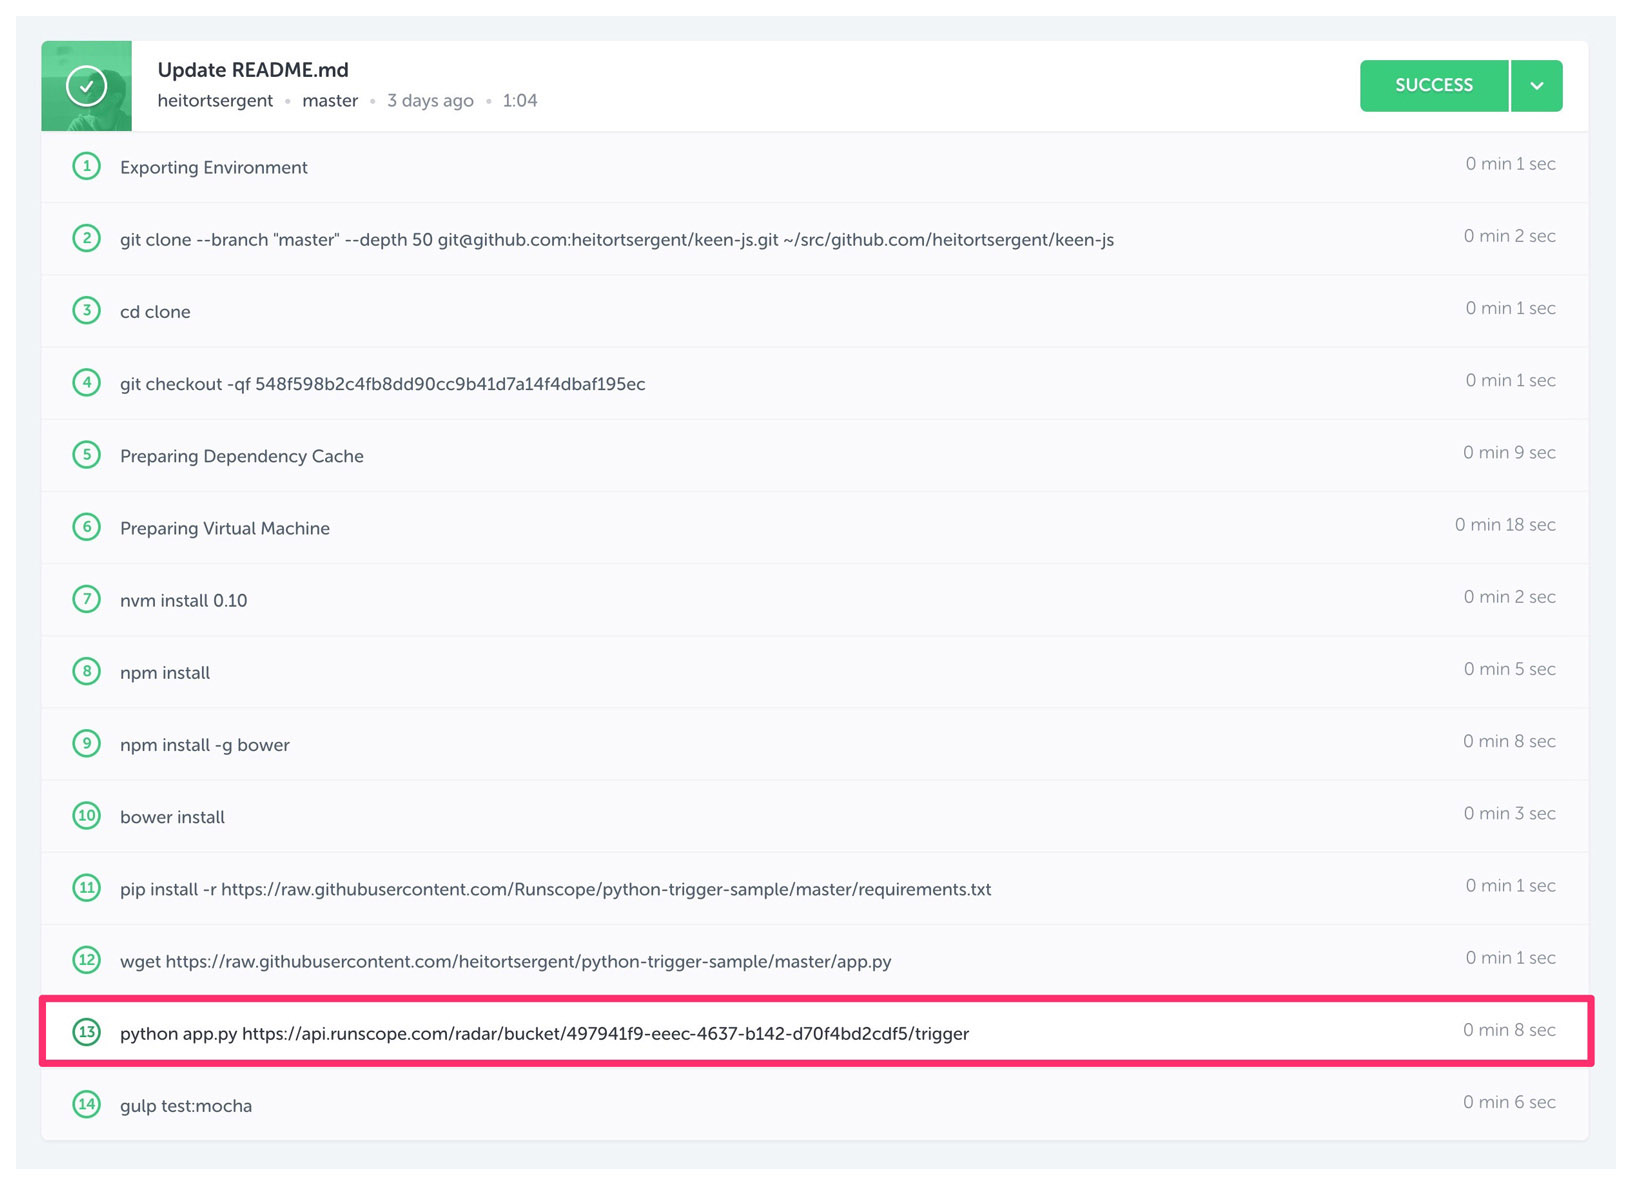Viewport: 1632px width, 1185px height.
Task: Expand the Exporting Environment step
Action: click(814, 167)
